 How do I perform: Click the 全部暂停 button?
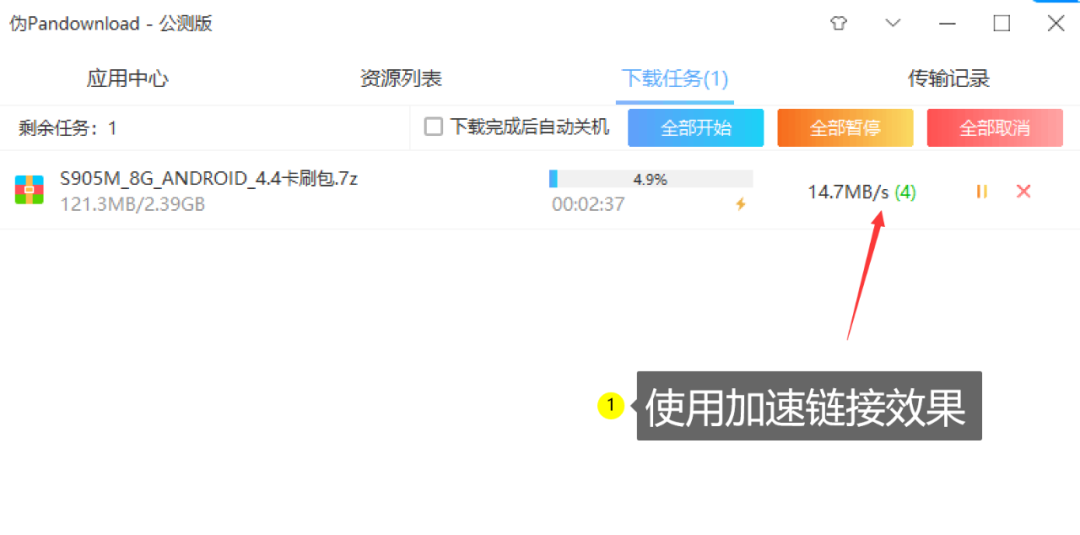tap(845, 128)
